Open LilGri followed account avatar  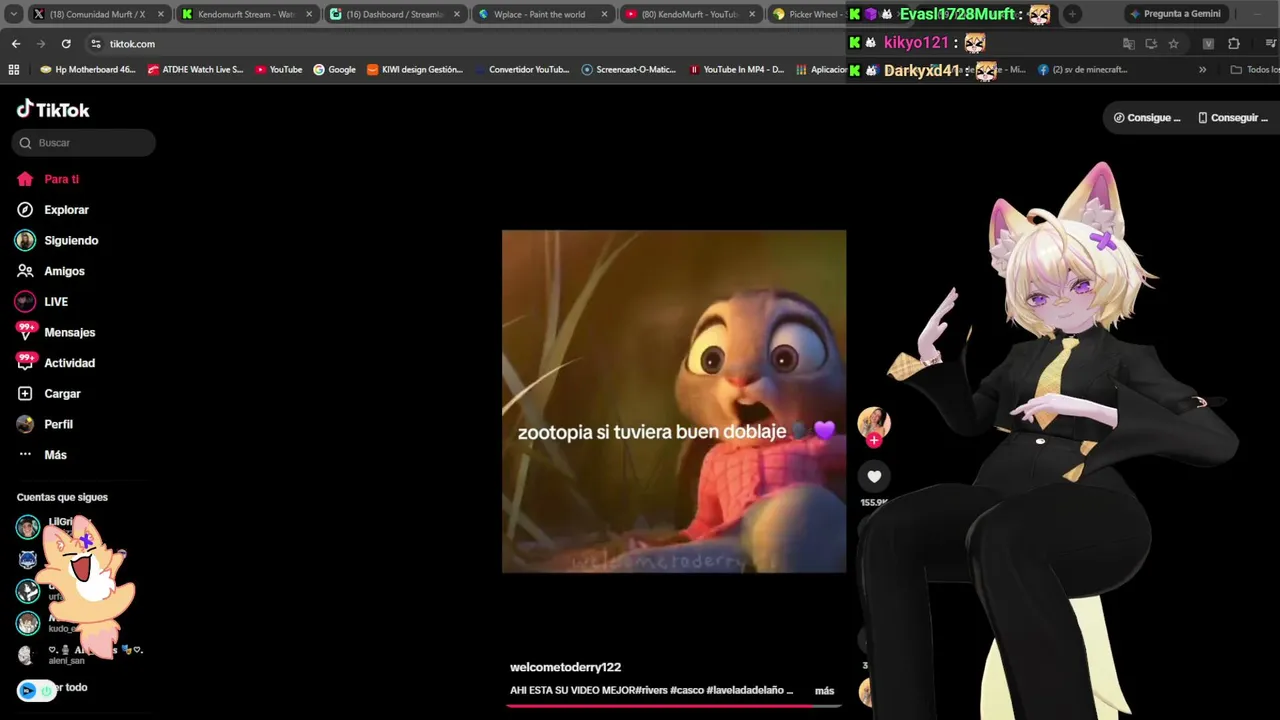27,526
